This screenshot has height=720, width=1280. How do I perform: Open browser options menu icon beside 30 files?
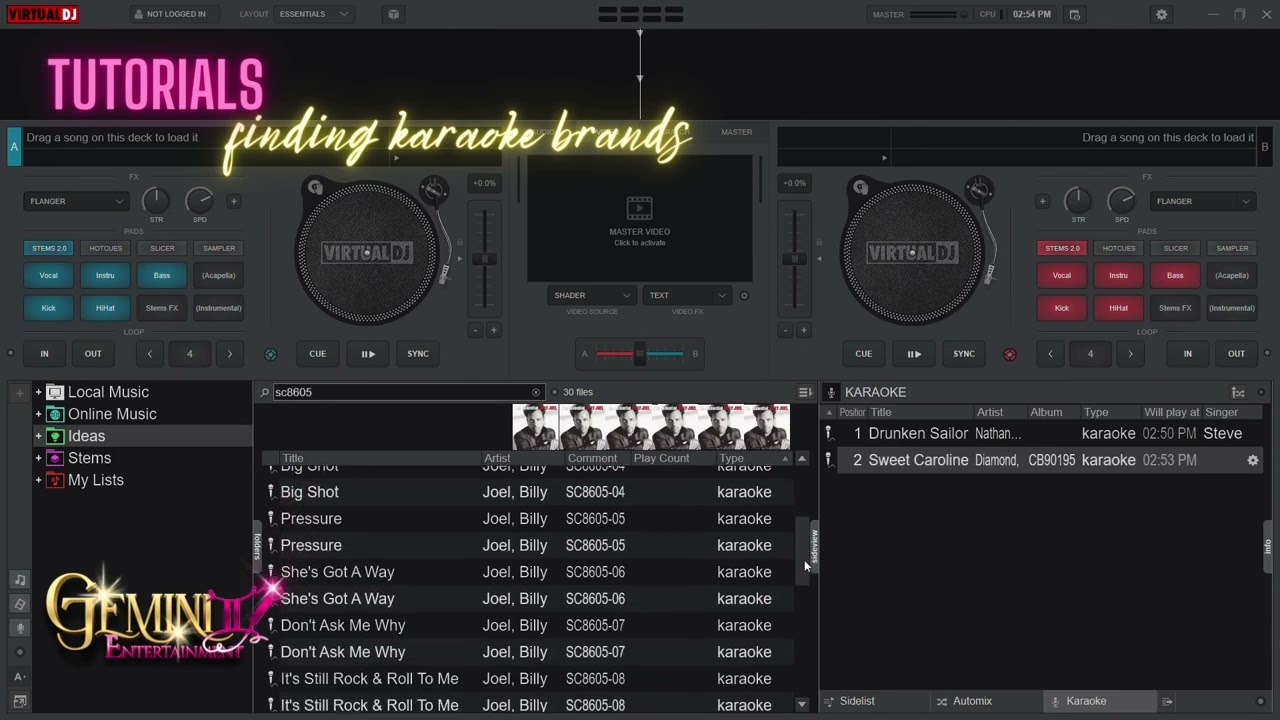click(x=804, y=392)
